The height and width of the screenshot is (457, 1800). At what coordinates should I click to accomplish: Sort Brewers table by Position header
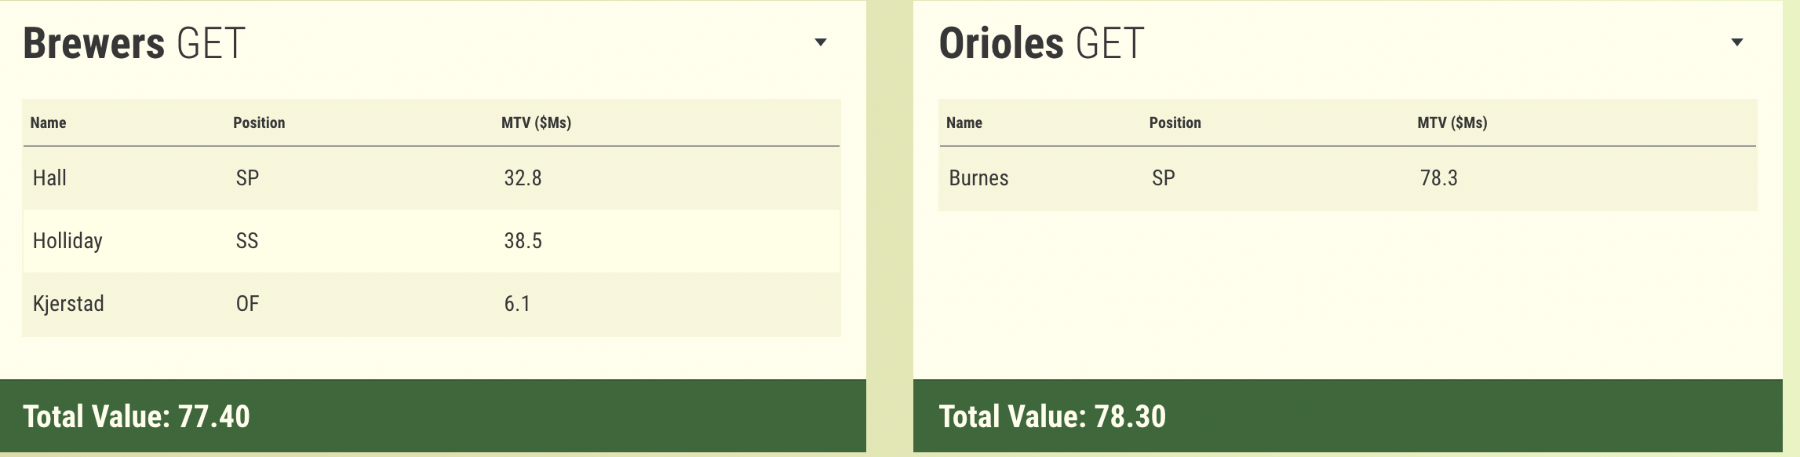[259, 123]
